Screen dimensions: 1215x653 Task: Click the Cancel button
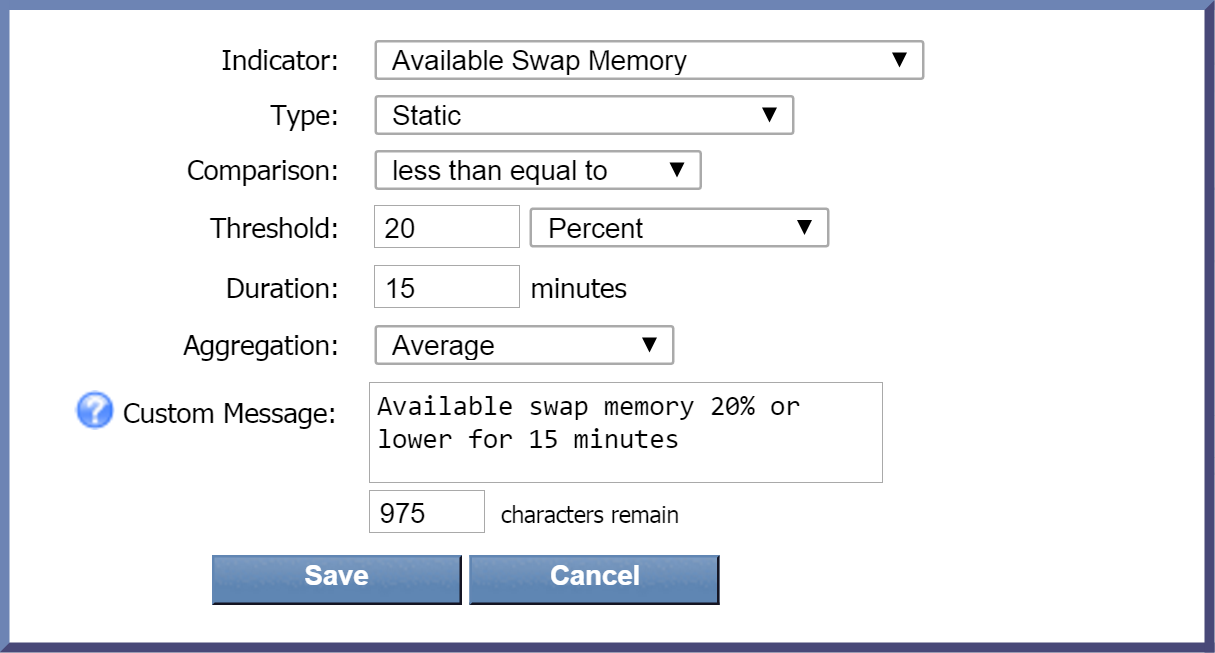point(594,580)
